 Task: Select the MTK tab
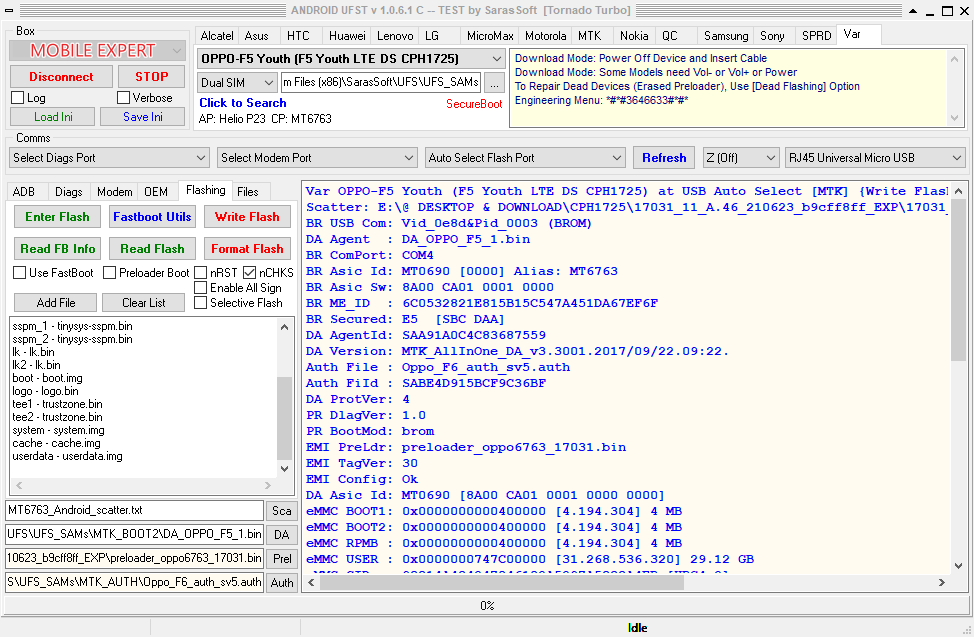point(589,36)
